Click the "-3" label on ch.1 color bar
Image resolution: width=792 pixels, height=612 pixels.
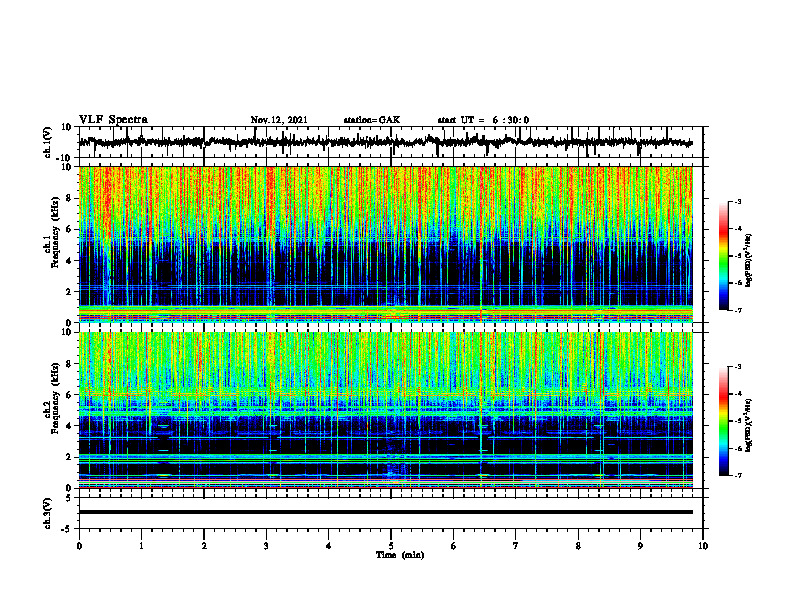pyautogui.click(x=738, y=202)
